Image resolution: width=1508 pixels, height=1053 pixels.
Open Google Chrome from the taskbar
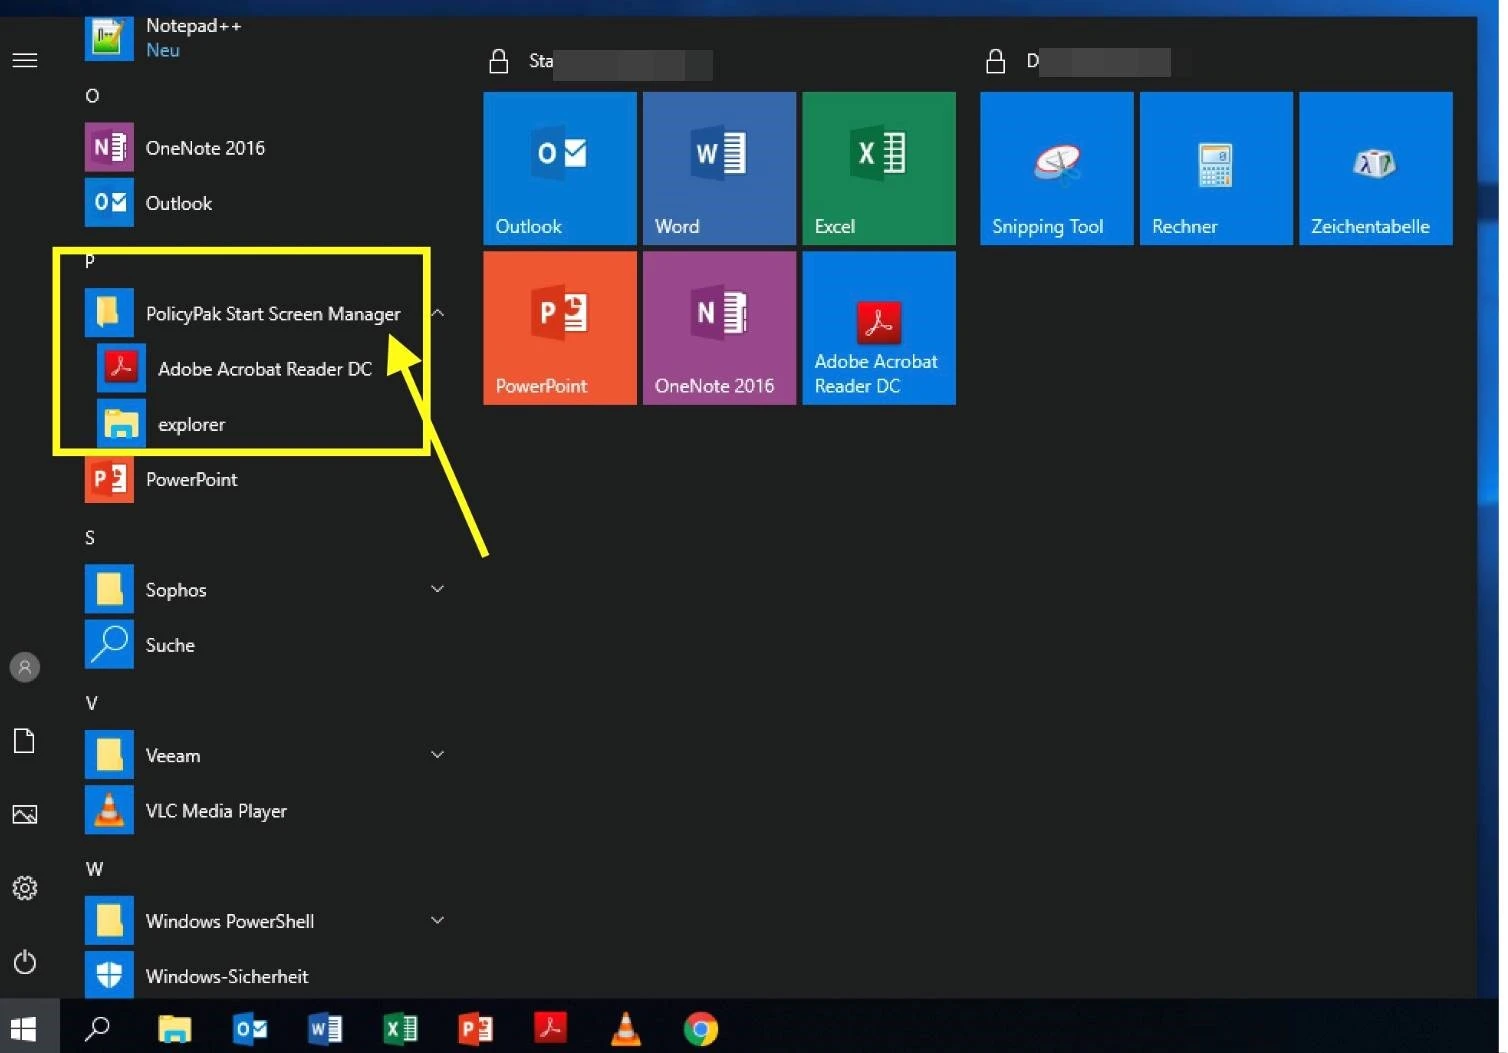[700, 1028]
